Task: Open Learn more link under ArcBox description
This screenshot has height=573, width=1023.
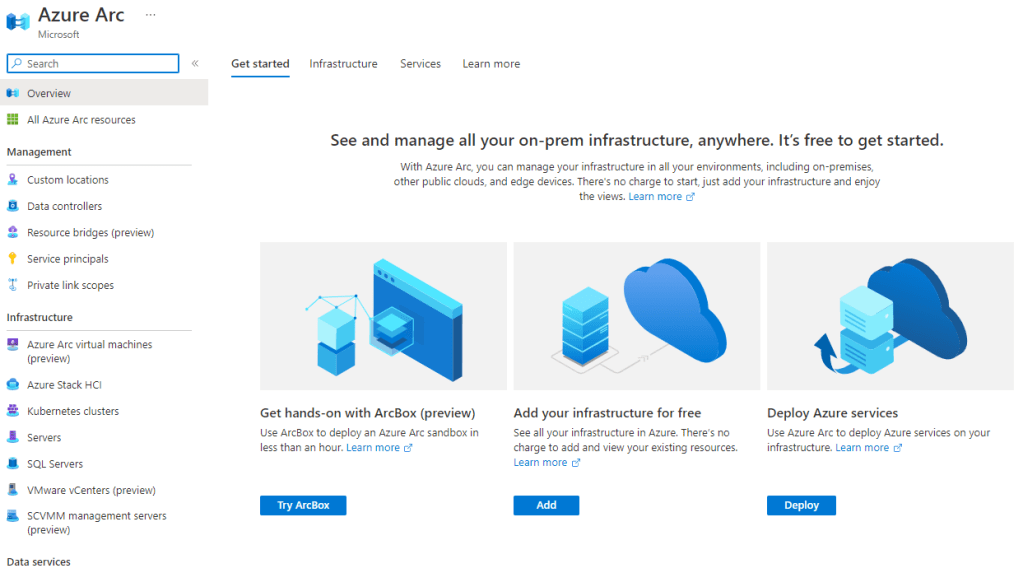Action: pyautogui.click(x=373, y=448)
